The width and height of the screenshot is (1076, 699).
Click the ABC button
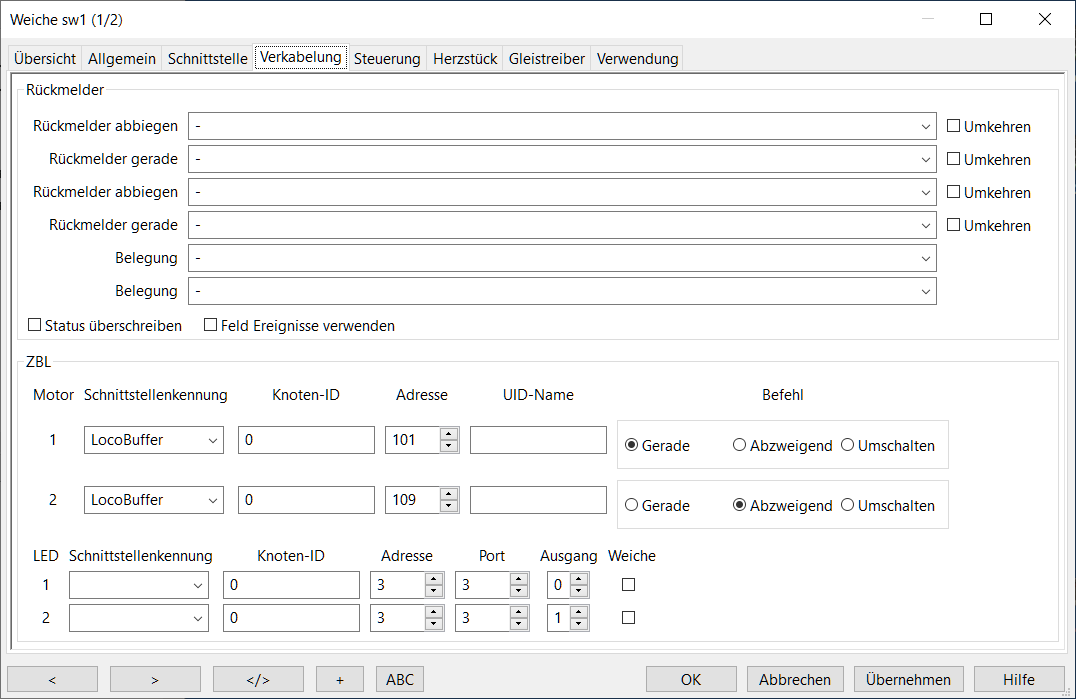tap(400, 679)
